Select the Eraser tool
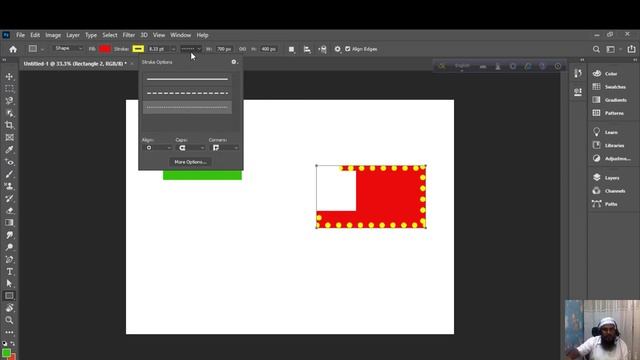This screenshot has width=640, height=360. (x=9, y=211)
